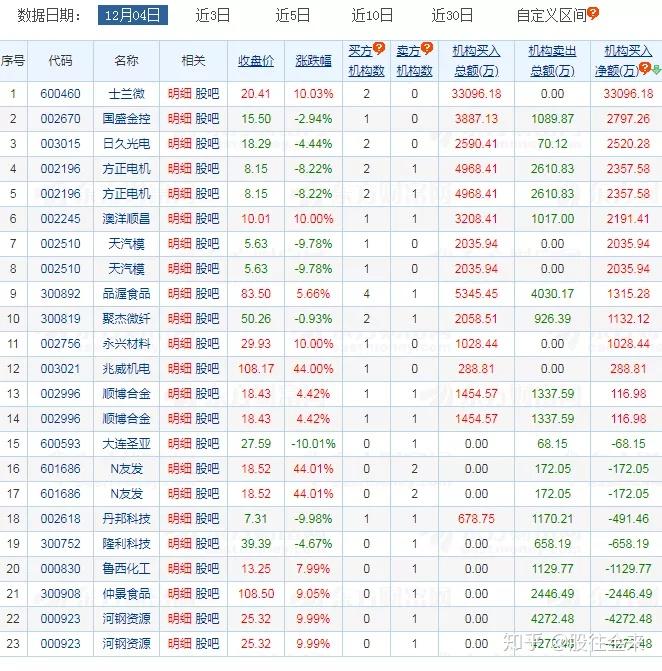
Task: Click the help icon beside 自定义区间
Action: 593,14
